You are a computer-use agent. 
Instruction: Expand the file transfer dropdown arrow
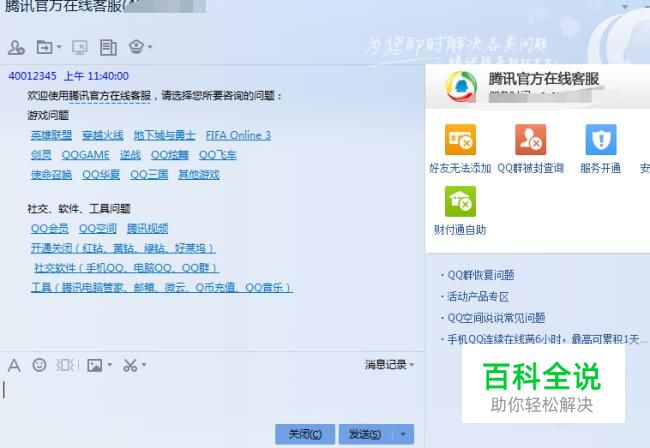point(59,47)
